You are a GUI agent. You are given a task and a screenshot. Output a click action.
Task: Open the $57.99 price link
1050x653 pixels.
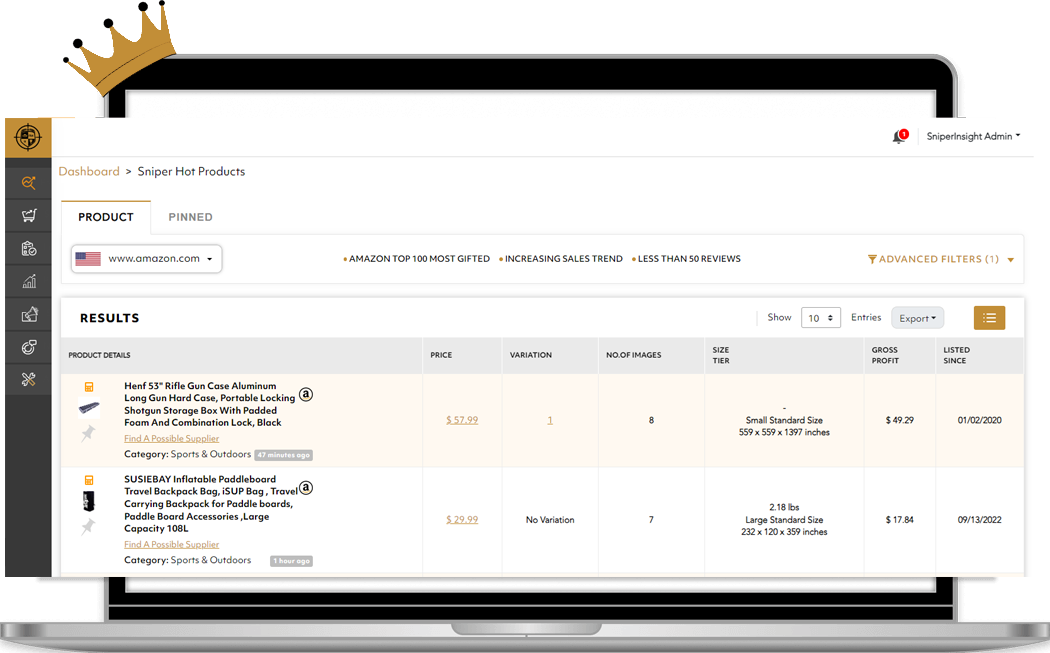[462, 420]
